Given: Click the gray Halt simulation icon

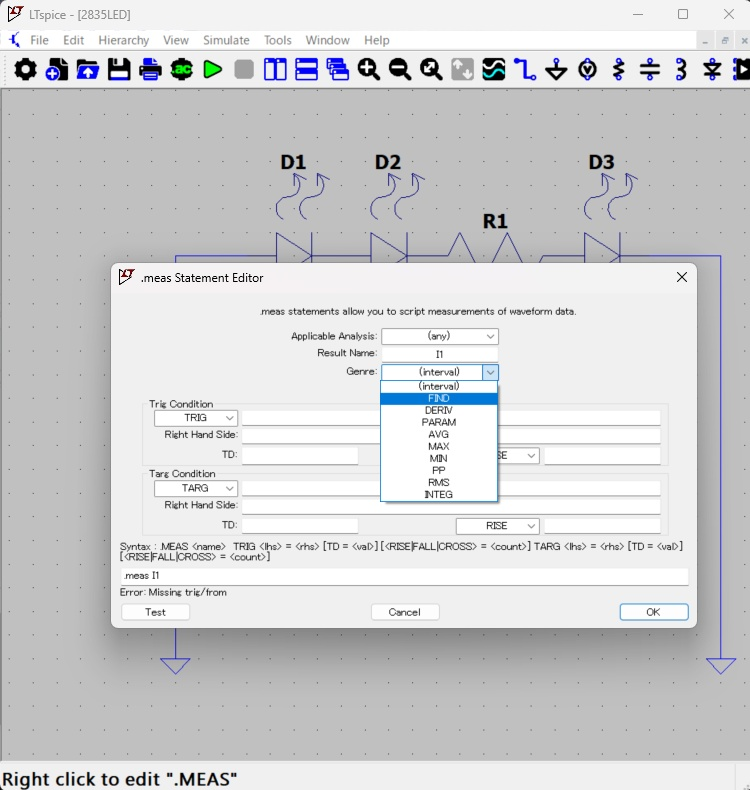Looking at the screenshot, I should click(244, 70).
